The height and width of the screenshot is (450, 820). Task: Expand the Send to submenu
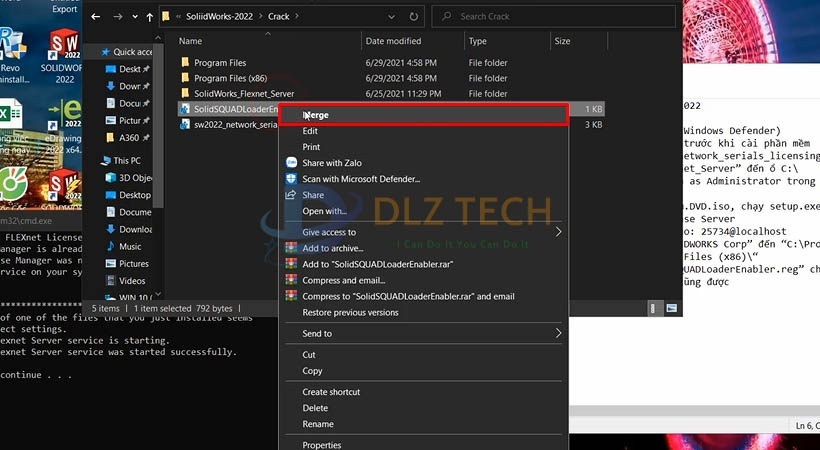558,334
